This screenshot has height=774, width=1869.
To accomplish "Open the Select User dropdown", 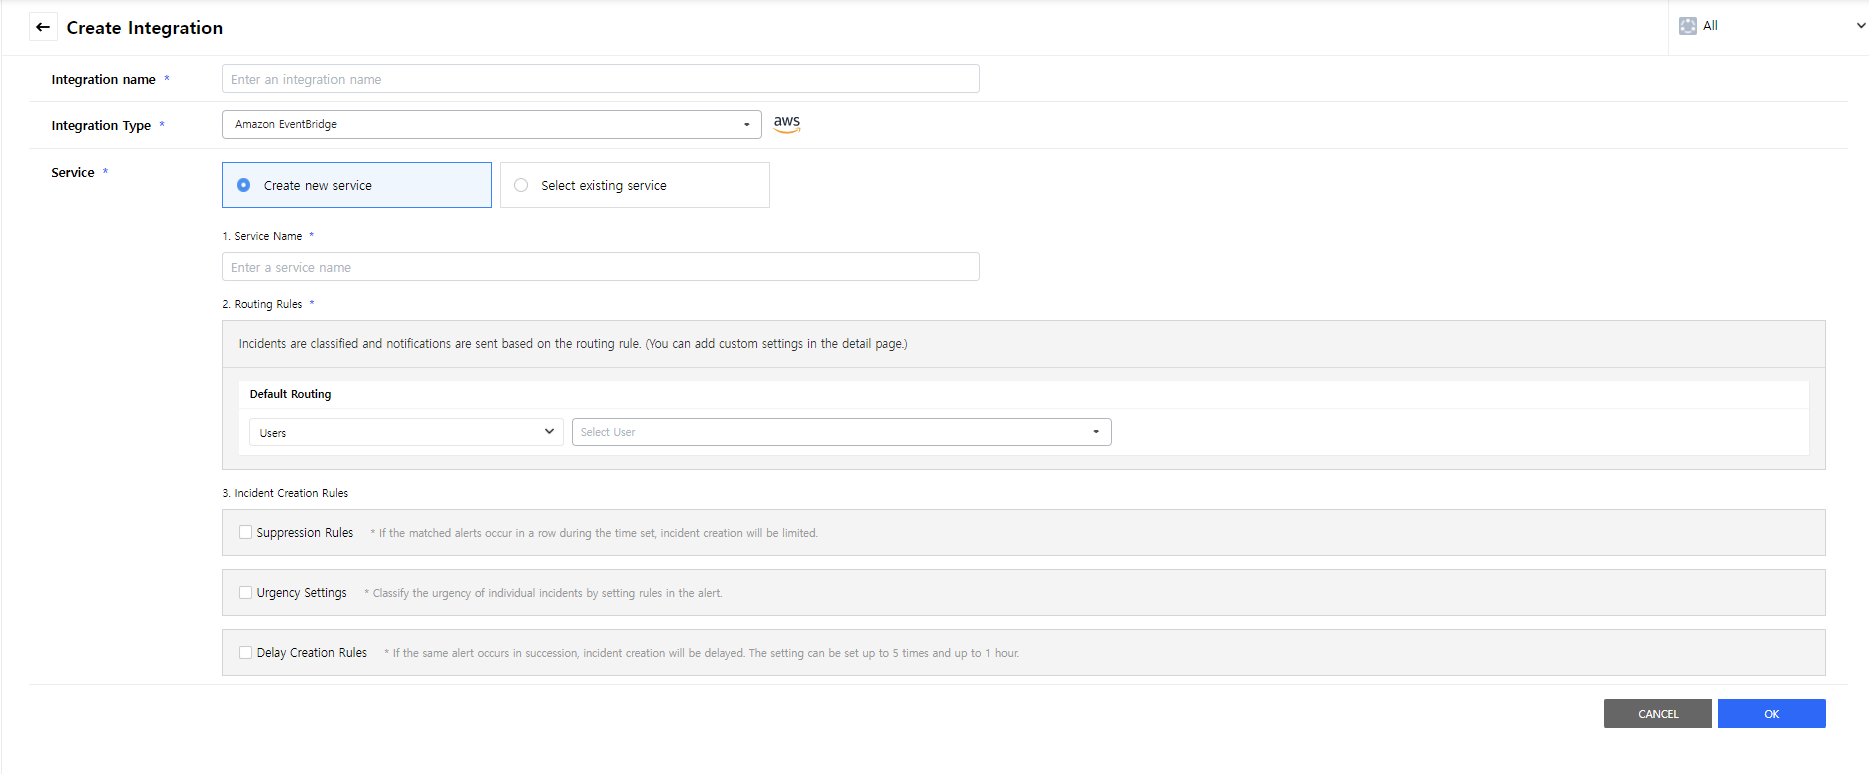I will (841, 432).
